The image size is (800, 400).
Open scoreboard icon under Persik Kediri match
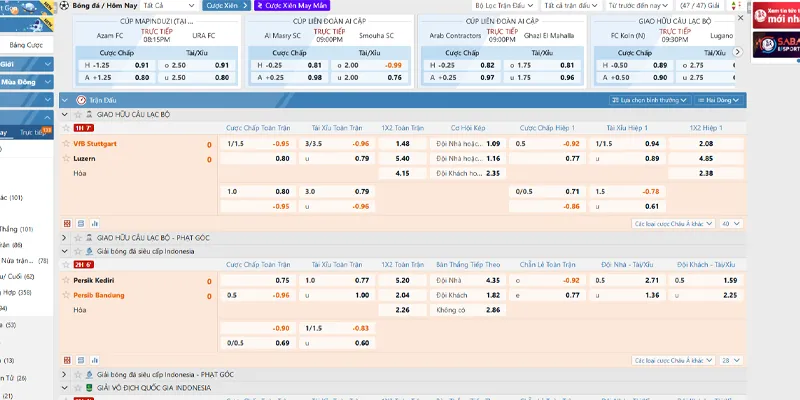(x=67, y=360)
